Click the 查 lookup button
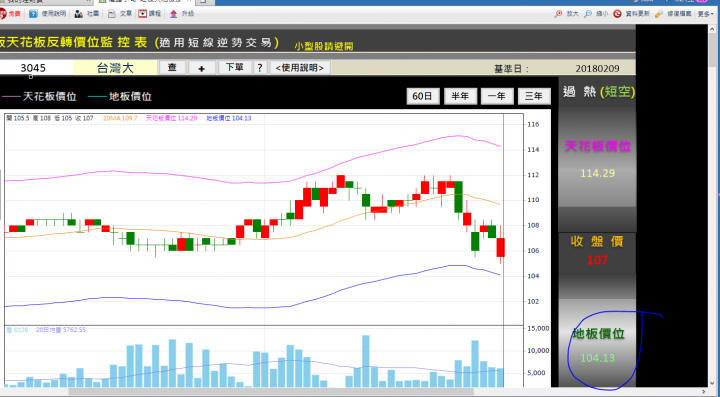This screenshot has height=397, width=720. 172,67
